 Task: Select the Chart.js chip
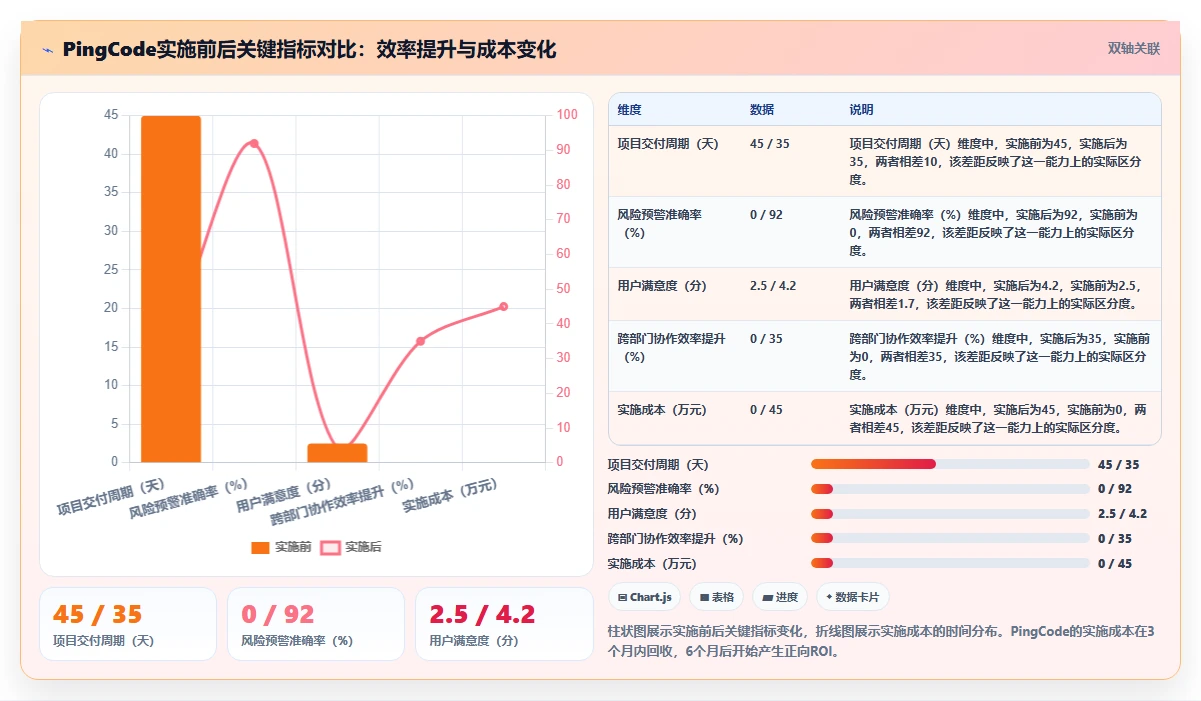click(645, 597)
